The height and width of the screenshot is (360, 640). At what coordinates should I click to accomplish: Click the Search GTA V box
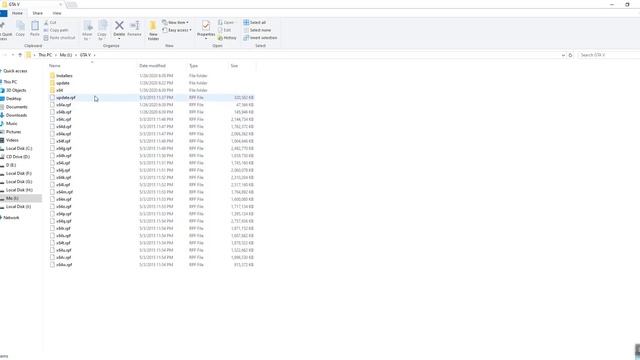[x=608, y=55]
